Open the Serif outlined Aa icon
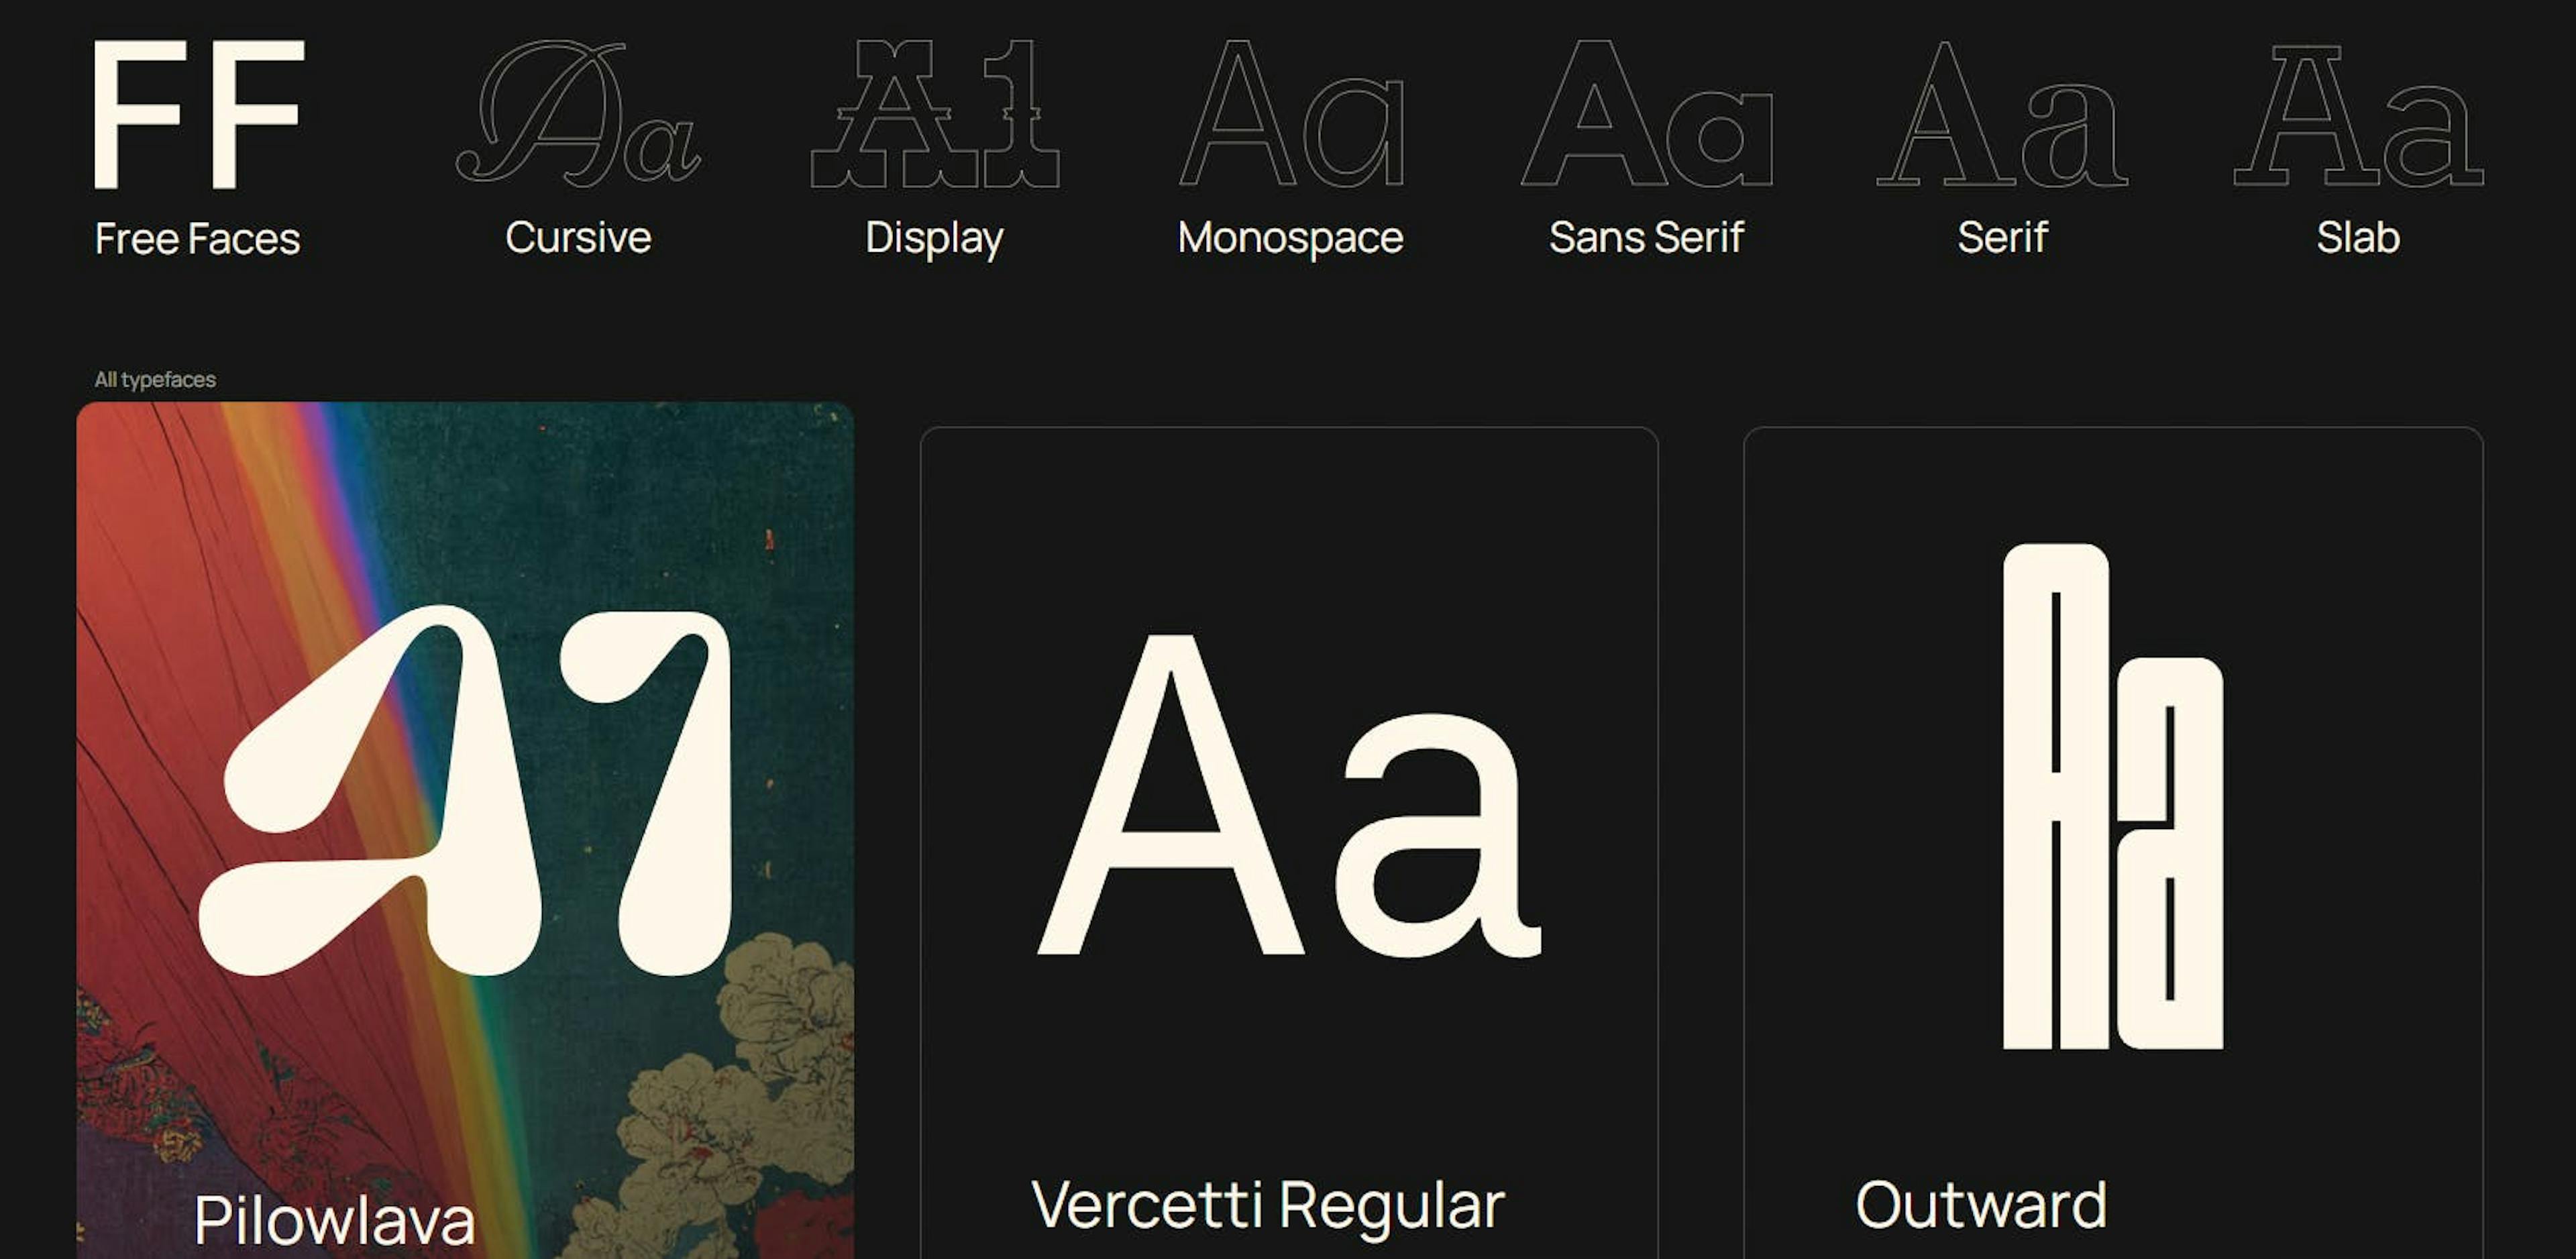2576x1259 pixels. coord(2002,114)
